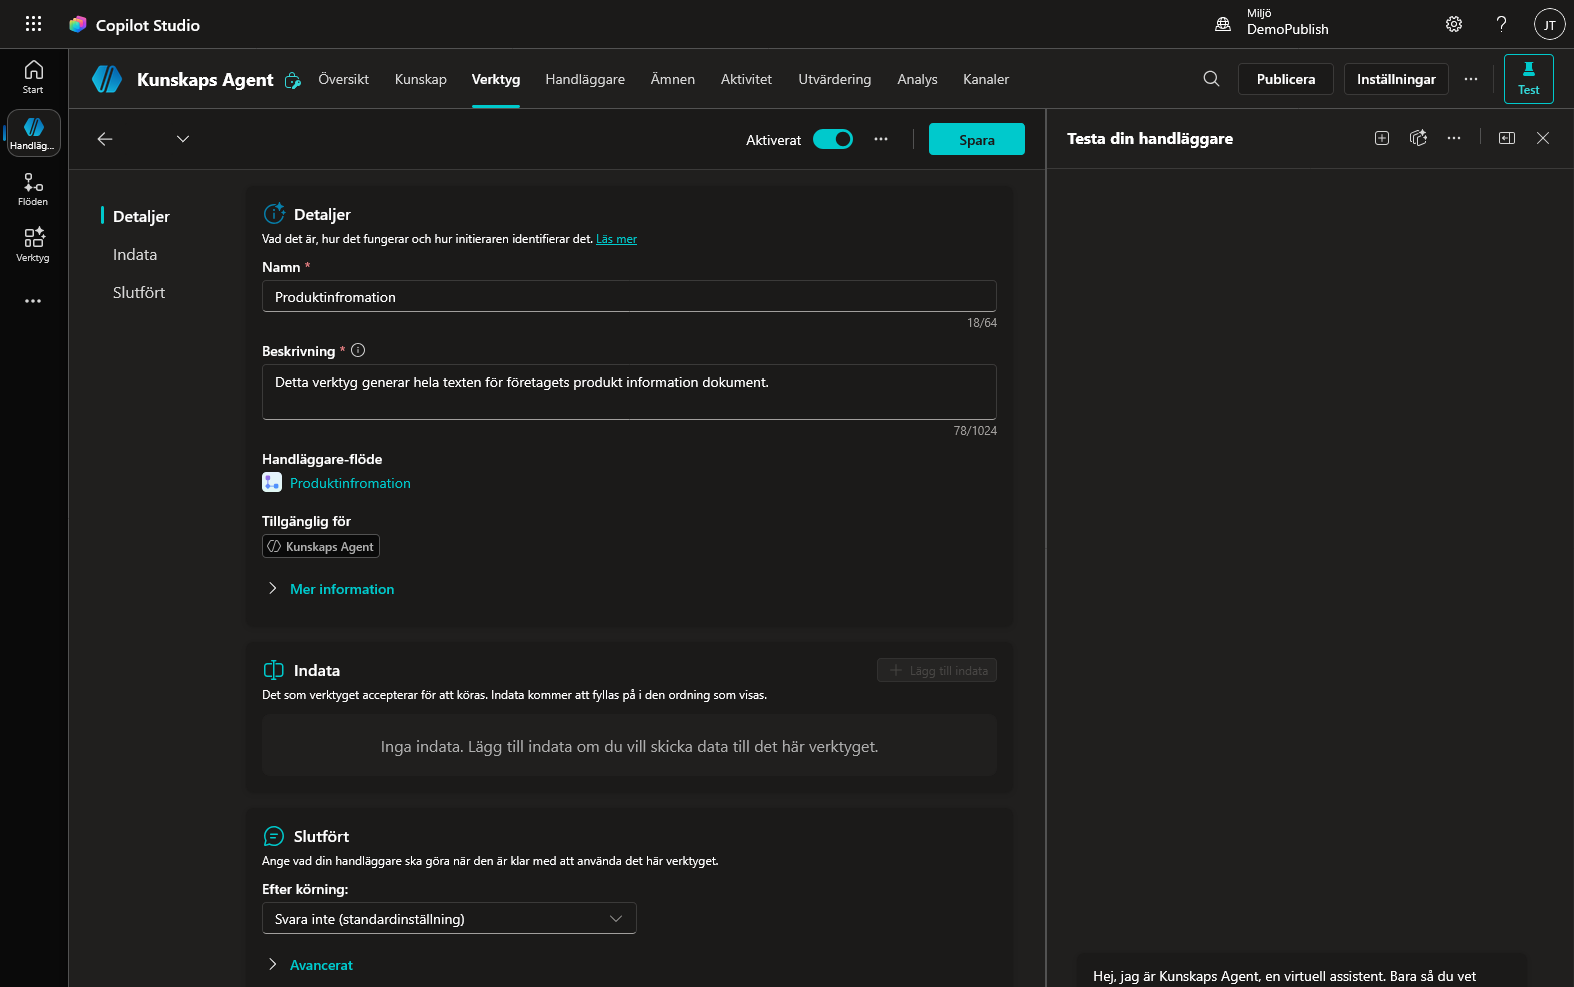1574x987 pixels.
Task: Click info icon beside Beskrivning
Action: click(358, 350)
